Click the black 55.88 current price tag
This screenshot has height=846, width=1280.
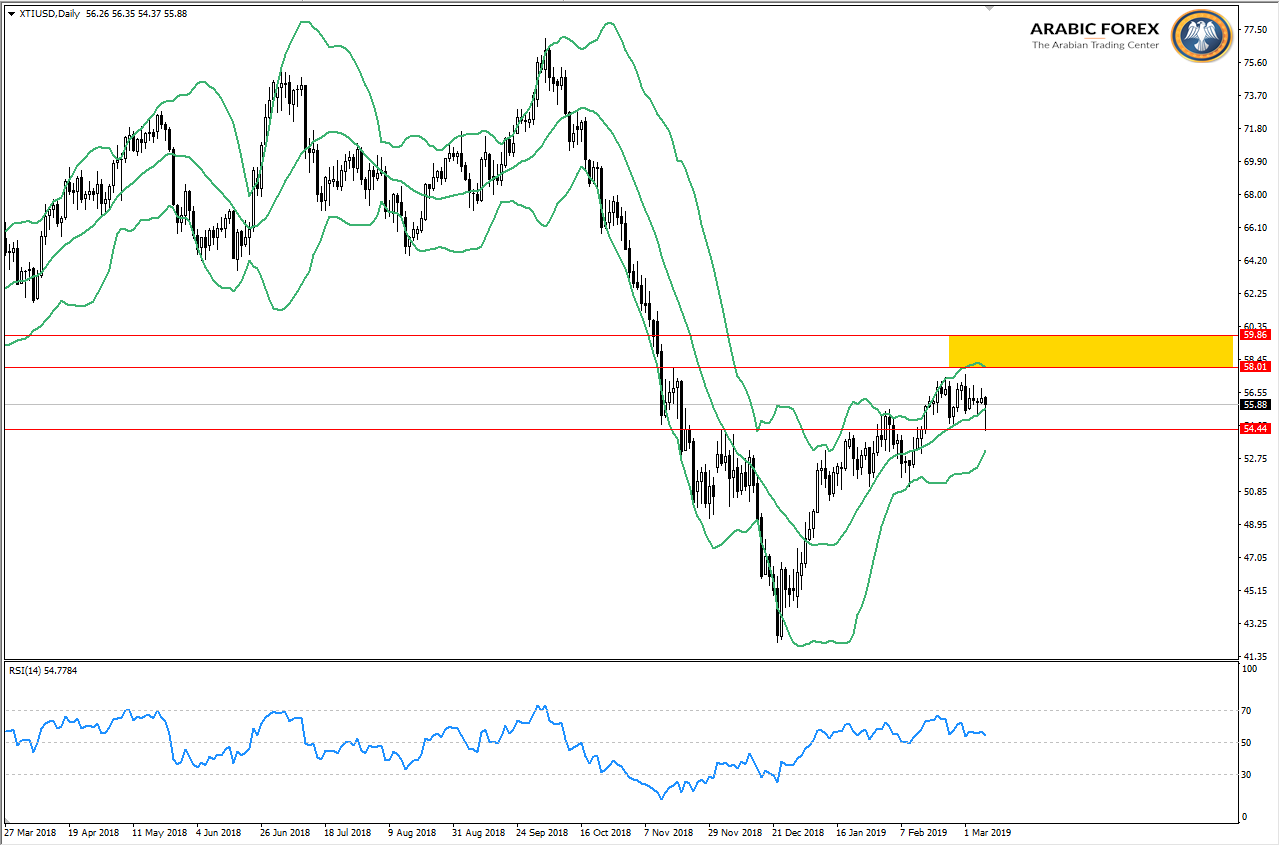click(x=1255, y=404)
